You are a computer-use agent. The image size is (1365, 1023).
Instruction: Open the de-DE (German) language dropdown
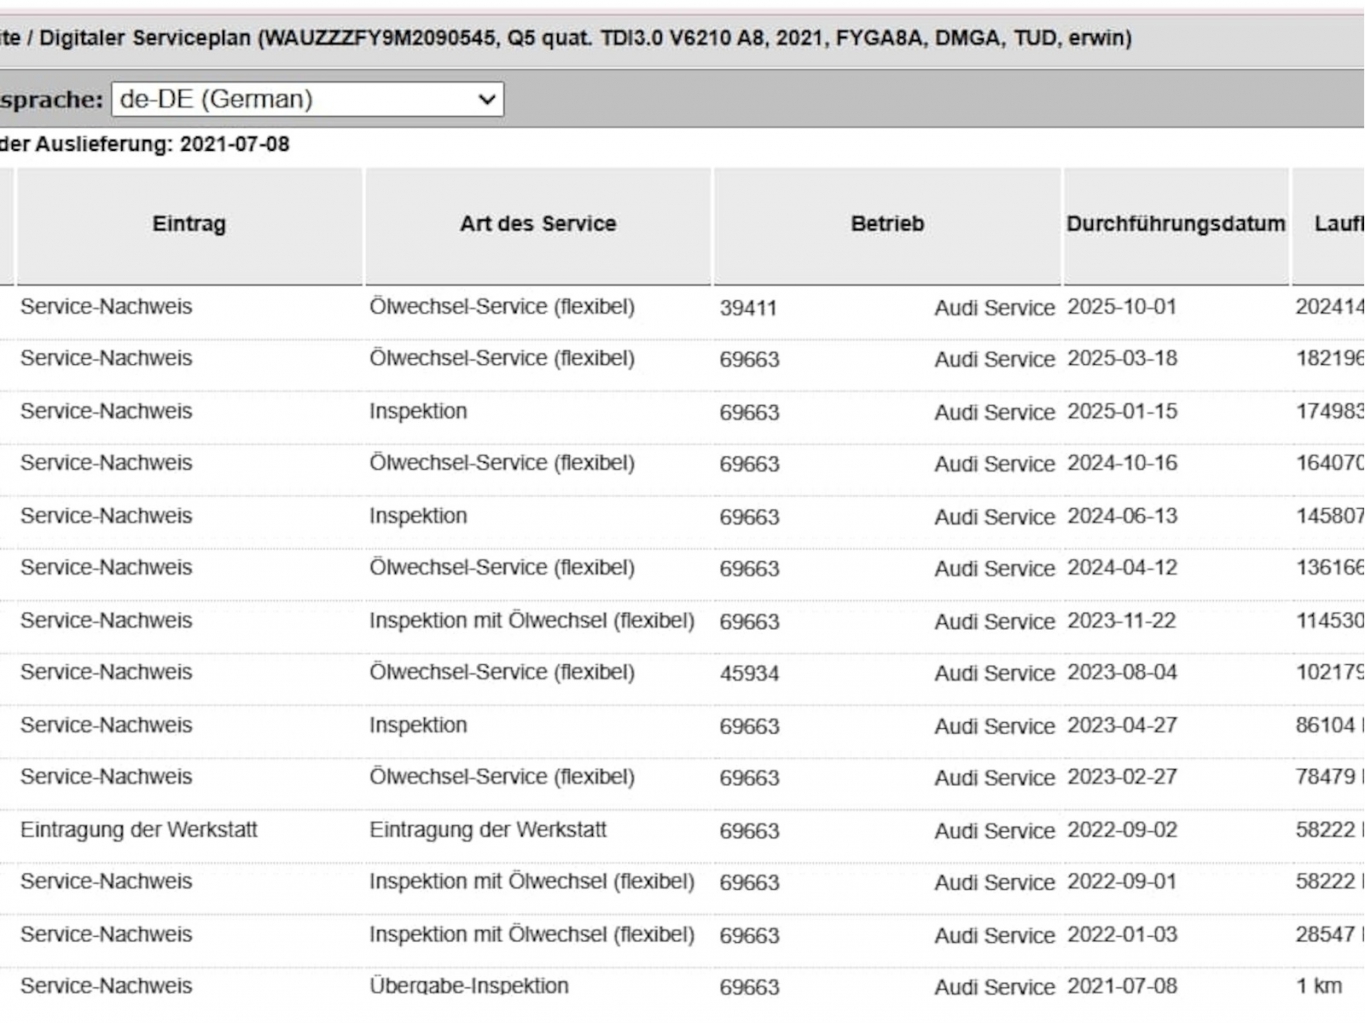[307, 99]
